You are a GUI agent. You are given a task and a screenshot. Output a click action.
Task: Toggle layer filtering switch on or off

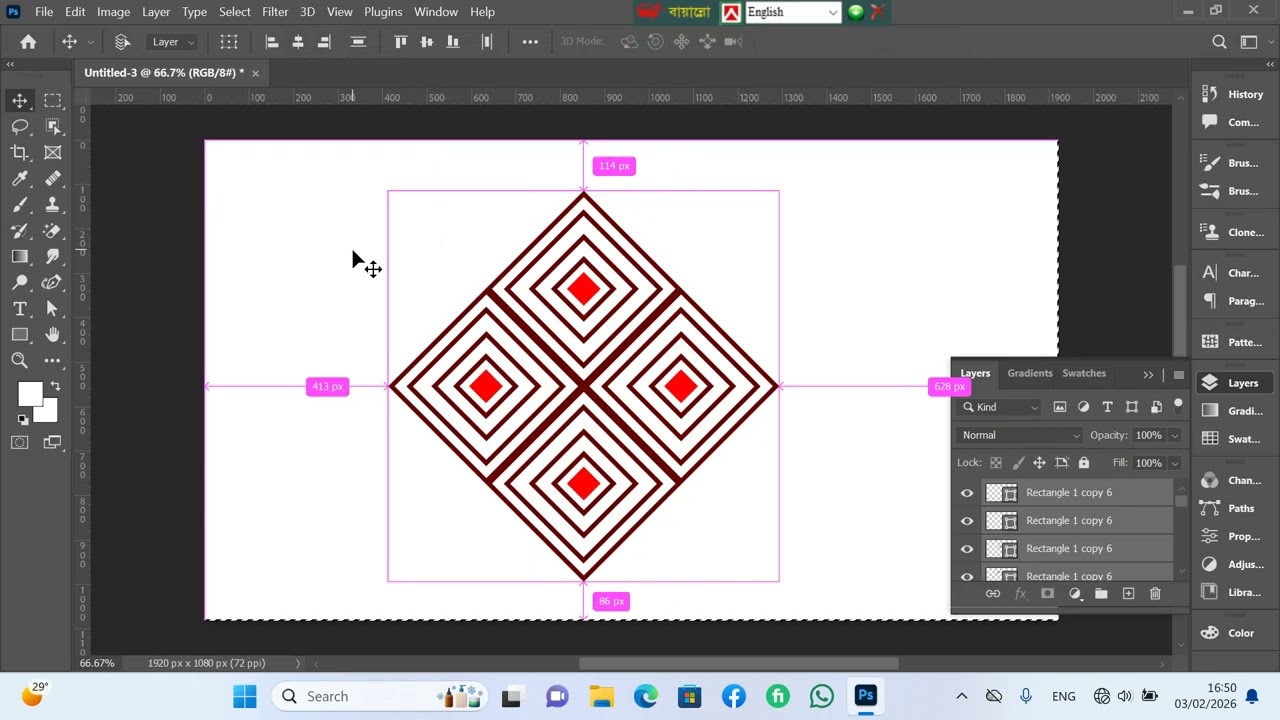[1178, 405]
